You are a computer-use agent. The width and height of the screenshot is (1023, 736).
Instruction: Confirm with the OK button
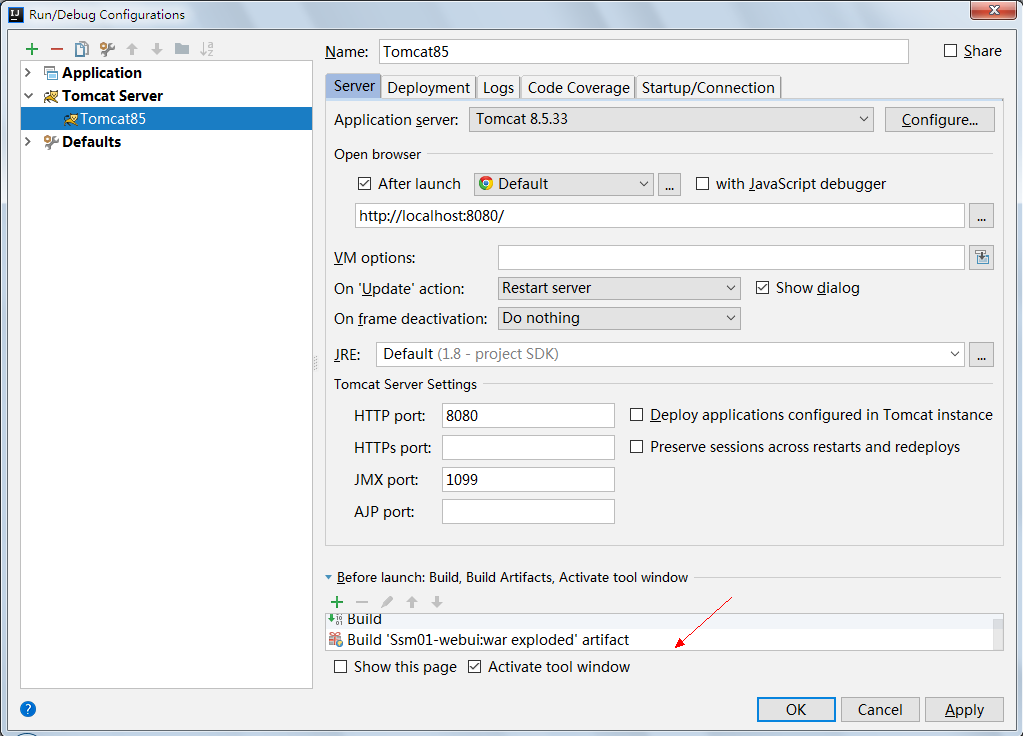click(x=796, y=709)
